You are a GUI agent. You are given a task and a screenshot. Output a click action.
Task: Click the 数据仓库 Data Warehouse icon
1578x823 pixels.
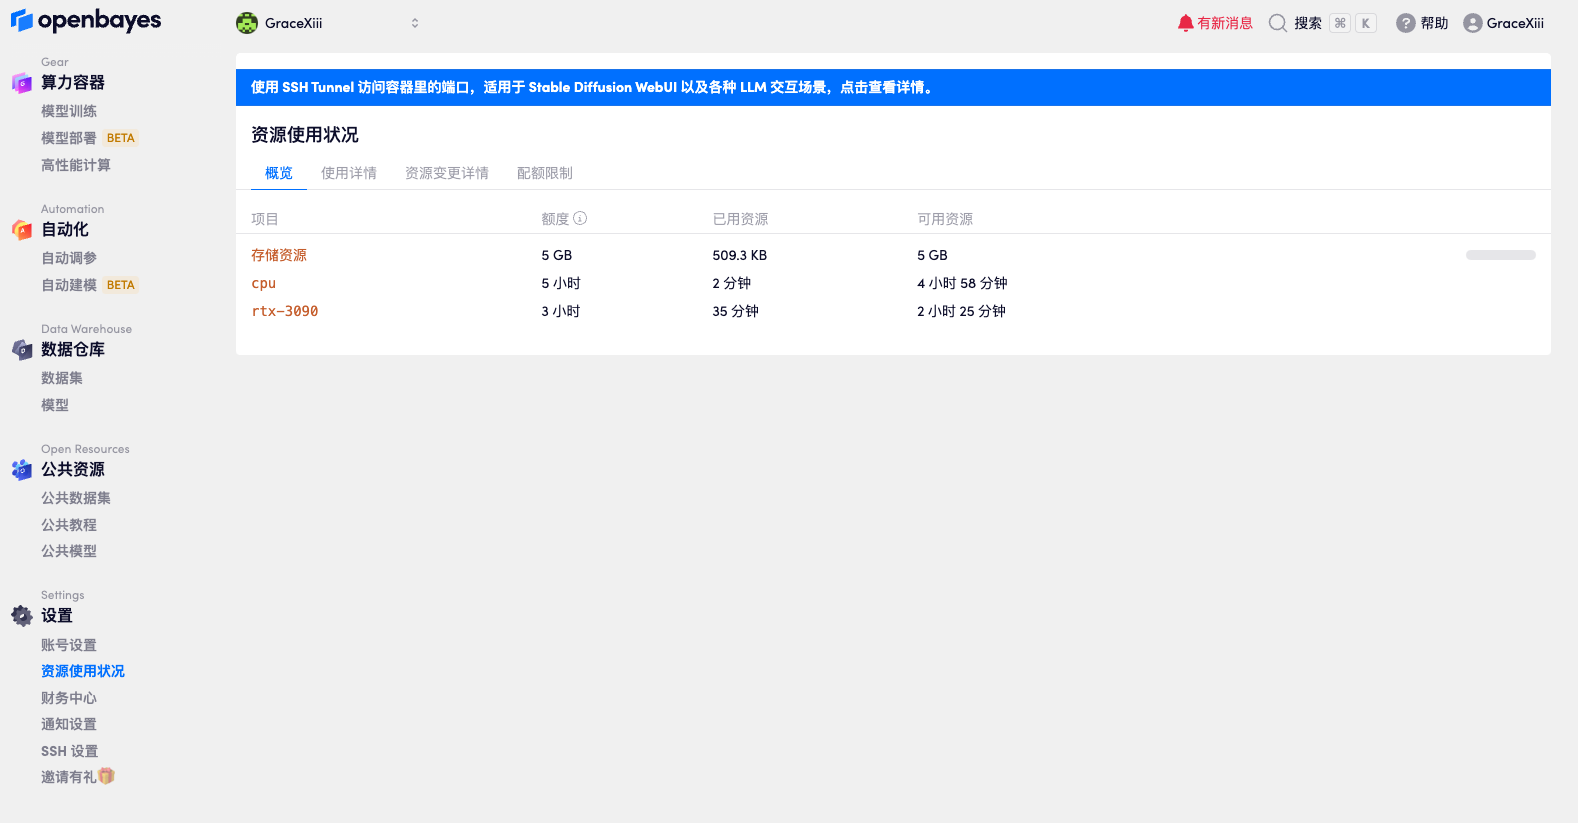[x=22, y=350]
